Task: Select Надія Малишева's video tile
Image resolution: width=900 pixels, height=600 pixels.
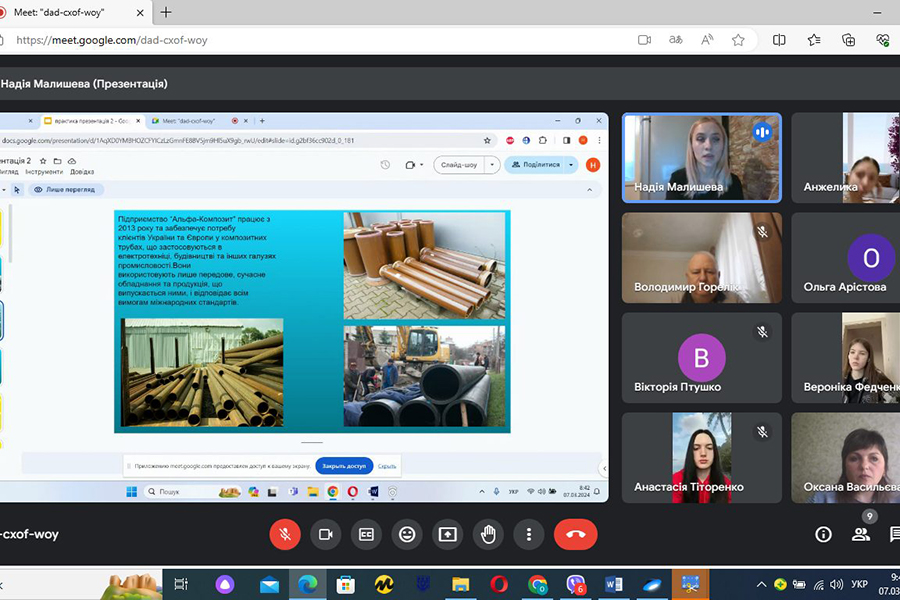Action: (701, 157)
